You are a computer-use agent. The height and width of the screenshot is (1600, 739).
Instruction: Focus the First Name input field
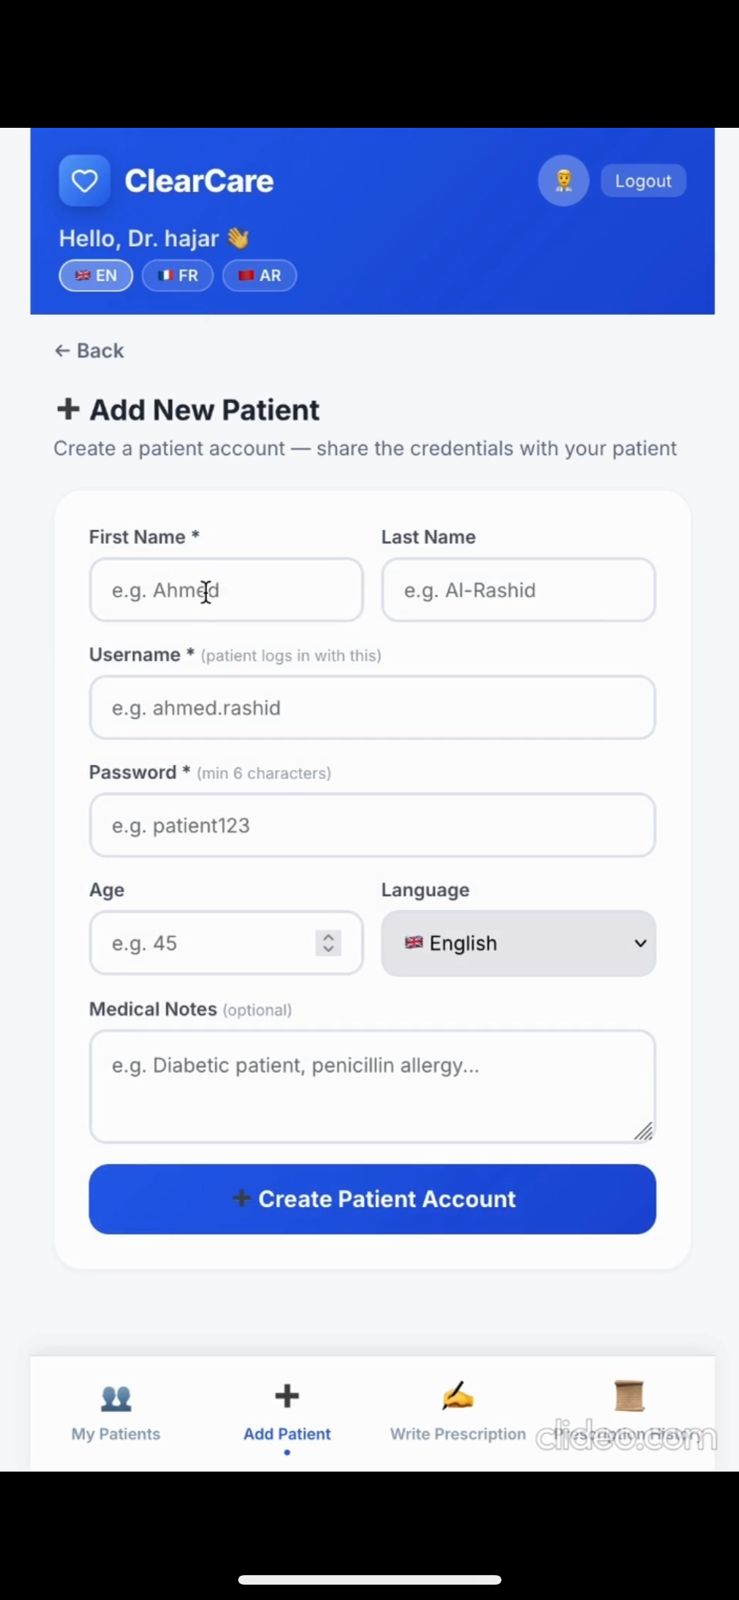pyautogui.click(x=226, y=590)
